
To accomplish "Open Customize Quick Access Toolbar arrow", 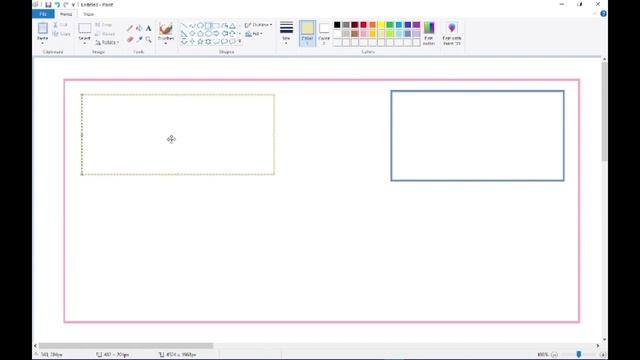I will (73, 4).
